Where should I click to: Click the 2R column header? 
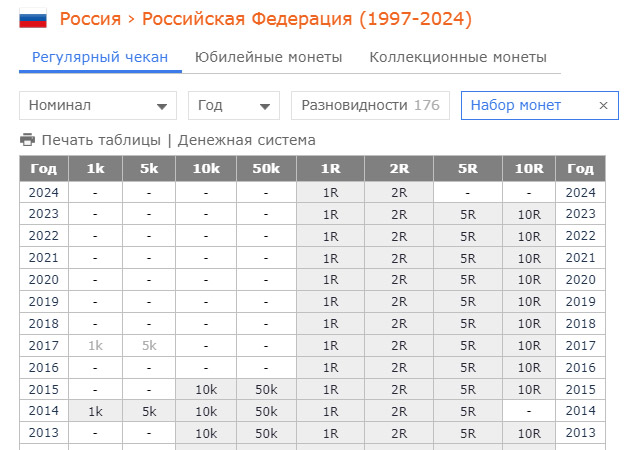(399, 168)
